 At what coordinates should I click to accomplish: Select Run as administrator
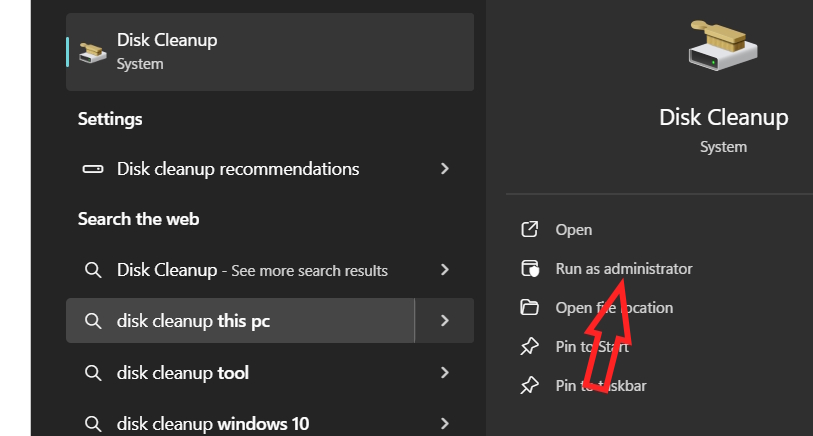[623, 269]
